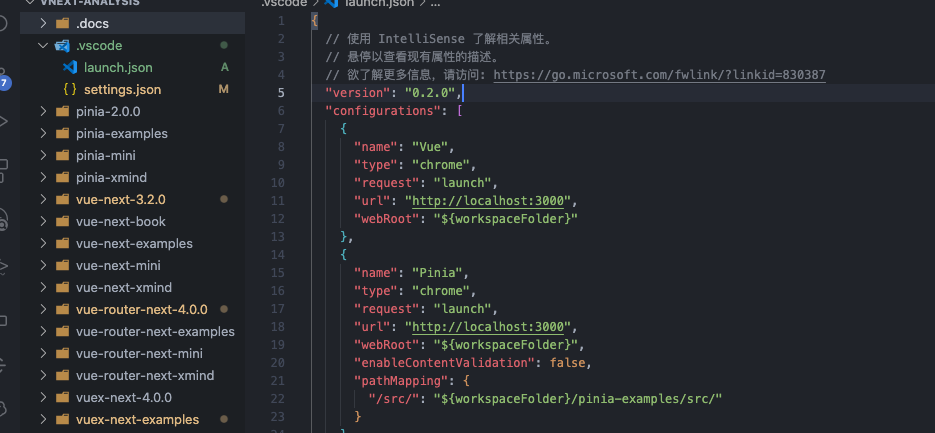This screenshot has height=433, width=935.
Task: Click the "enableContentValidation" key
Action: [444, 363]
